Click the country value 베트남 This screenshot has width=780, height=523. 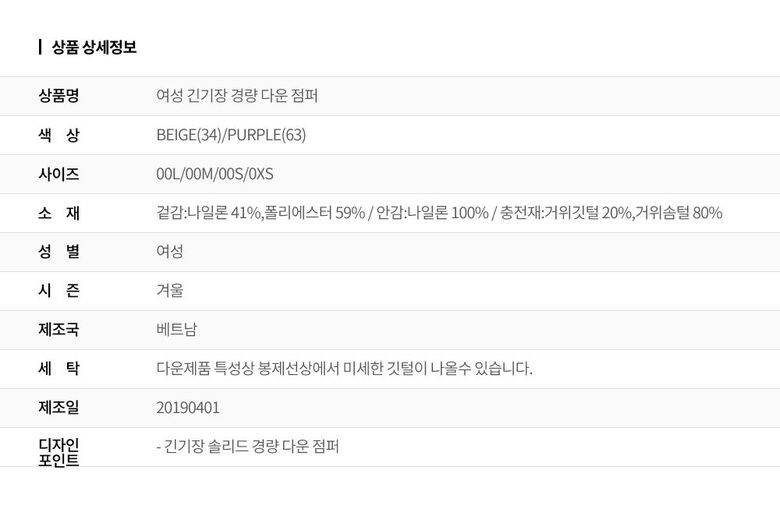point(177,330)
